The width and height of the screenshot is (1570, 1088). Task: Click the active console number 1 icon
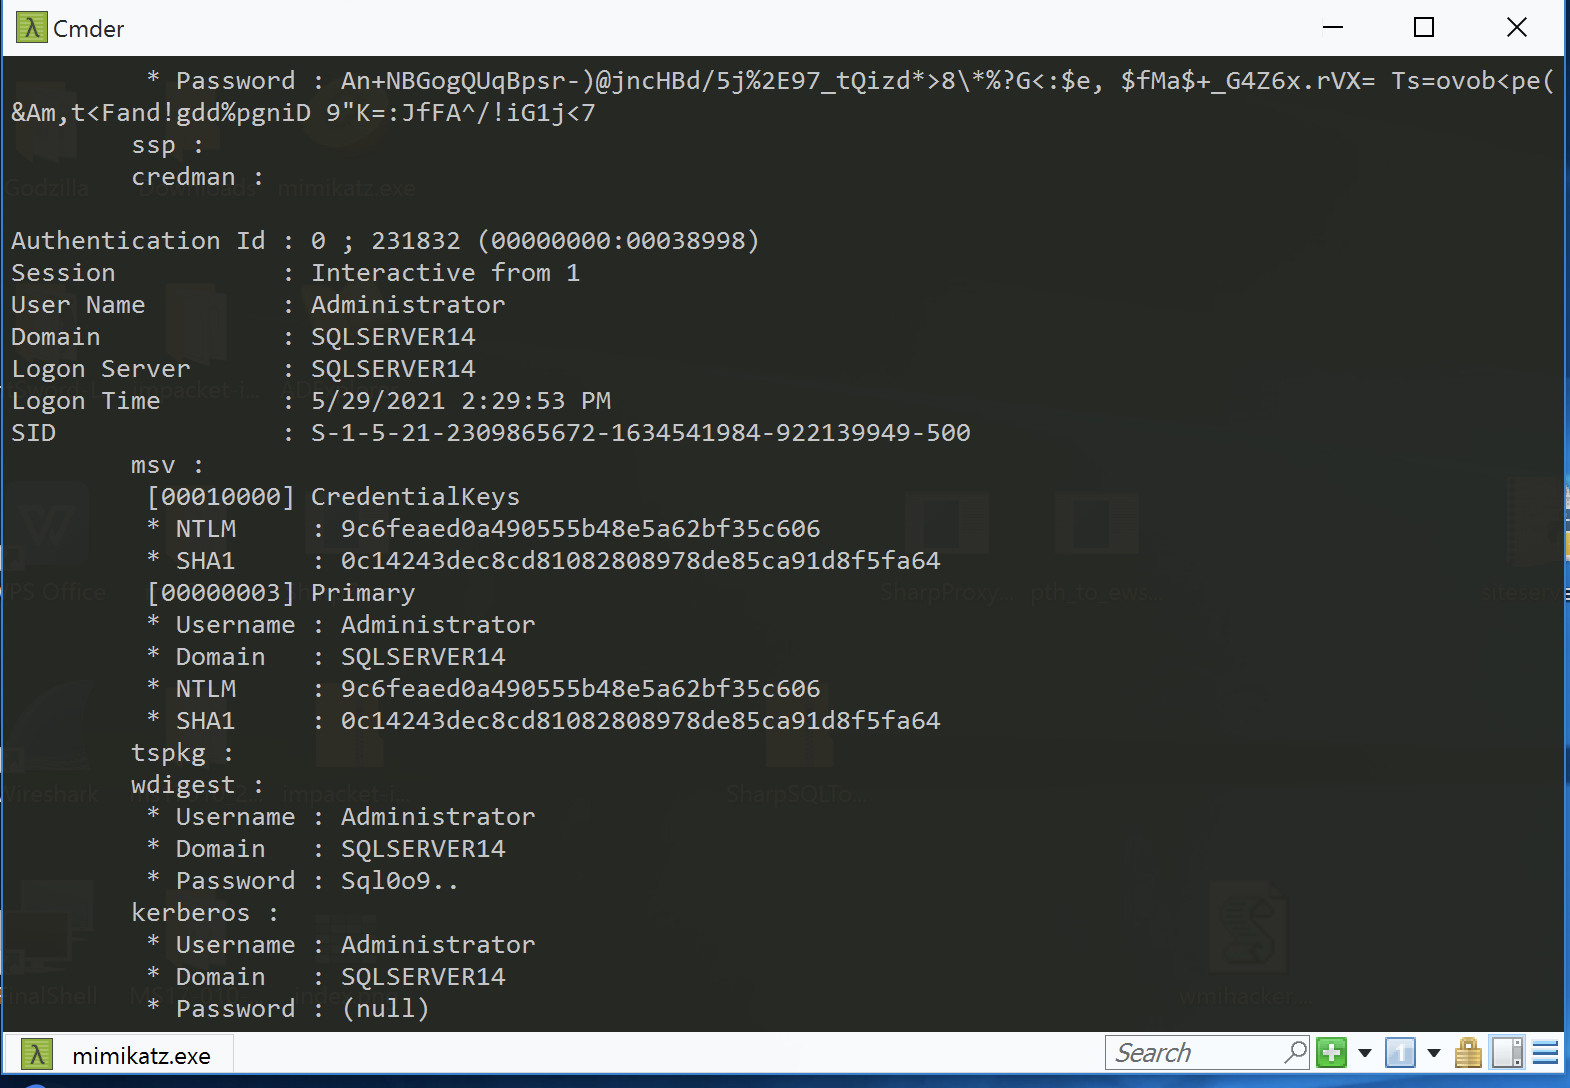tap(1400, 1053)
